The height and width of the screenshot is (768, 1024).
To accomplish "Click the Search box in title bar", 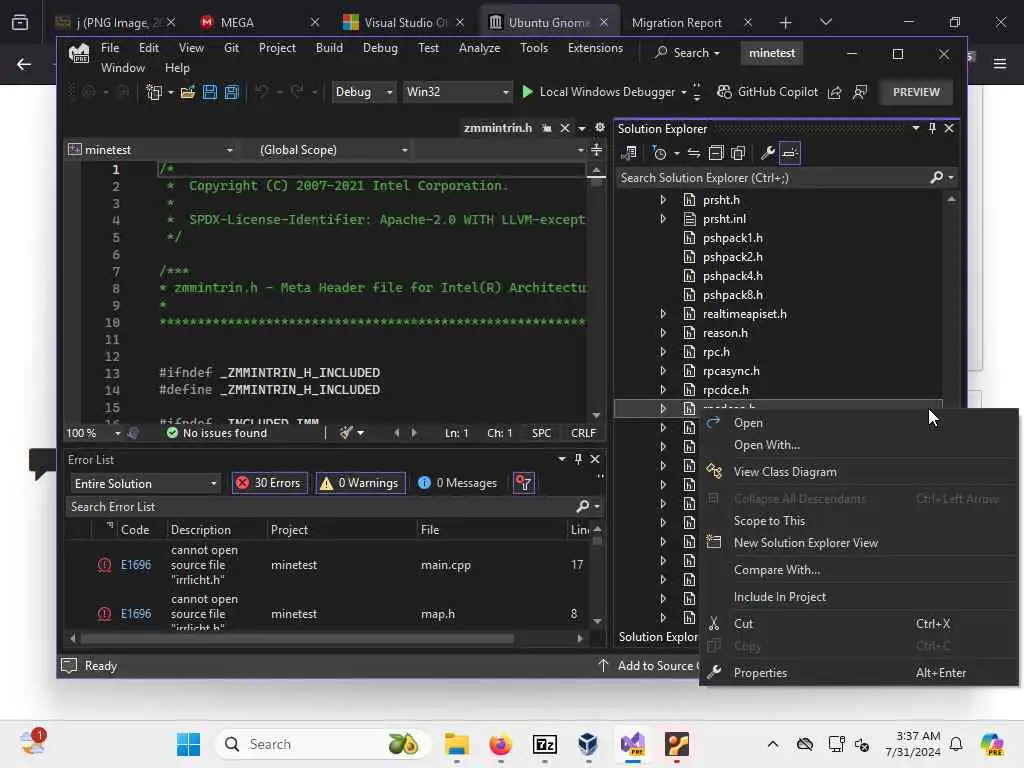I will click(x=687, y=53).
